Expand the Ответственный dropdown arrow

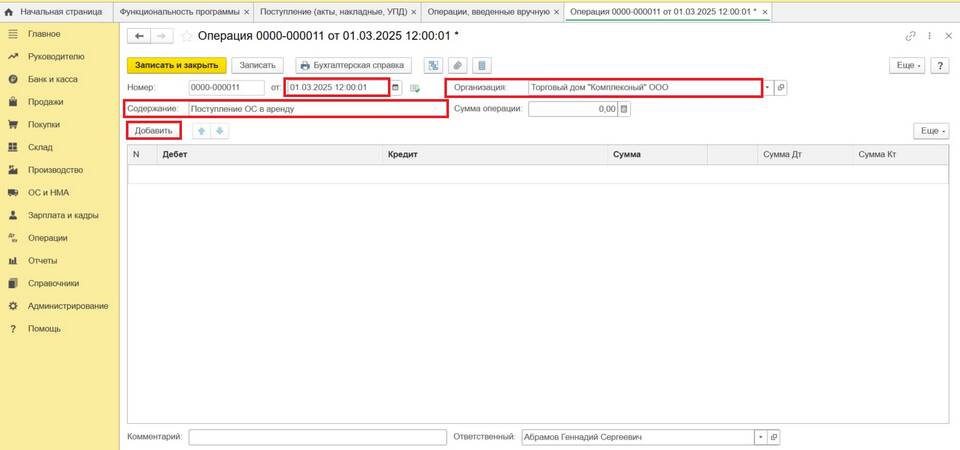click(760, 437)
